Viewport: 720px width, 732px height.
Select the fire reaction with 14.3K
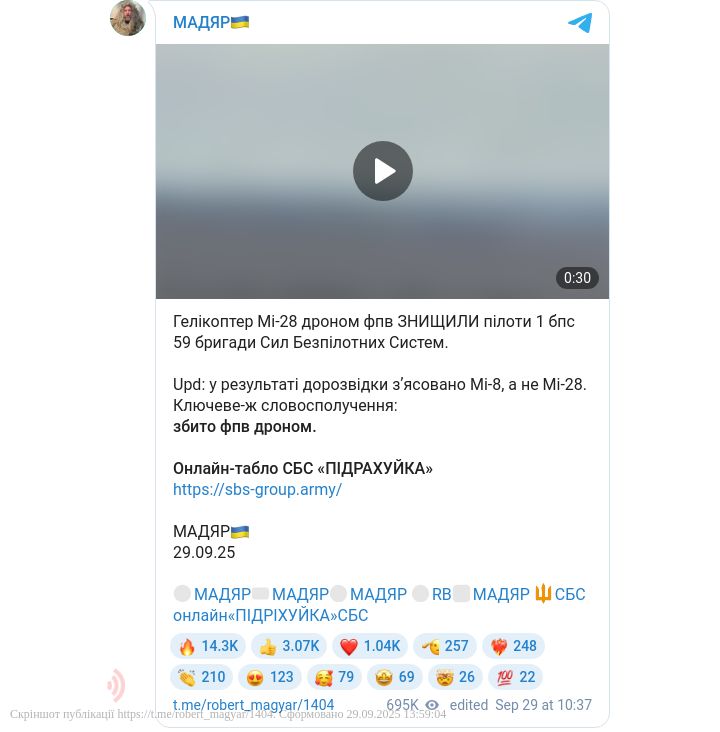[x=208, y=646]
